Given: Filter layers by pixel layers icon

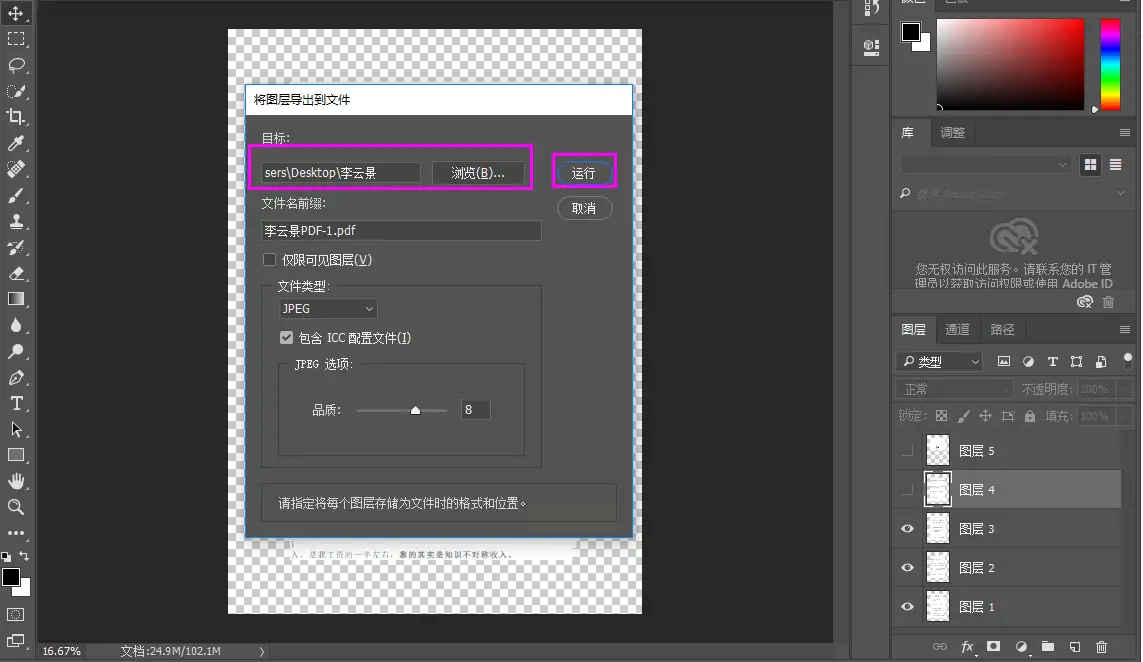Looking at the screenshot, I should (1004, 362).
